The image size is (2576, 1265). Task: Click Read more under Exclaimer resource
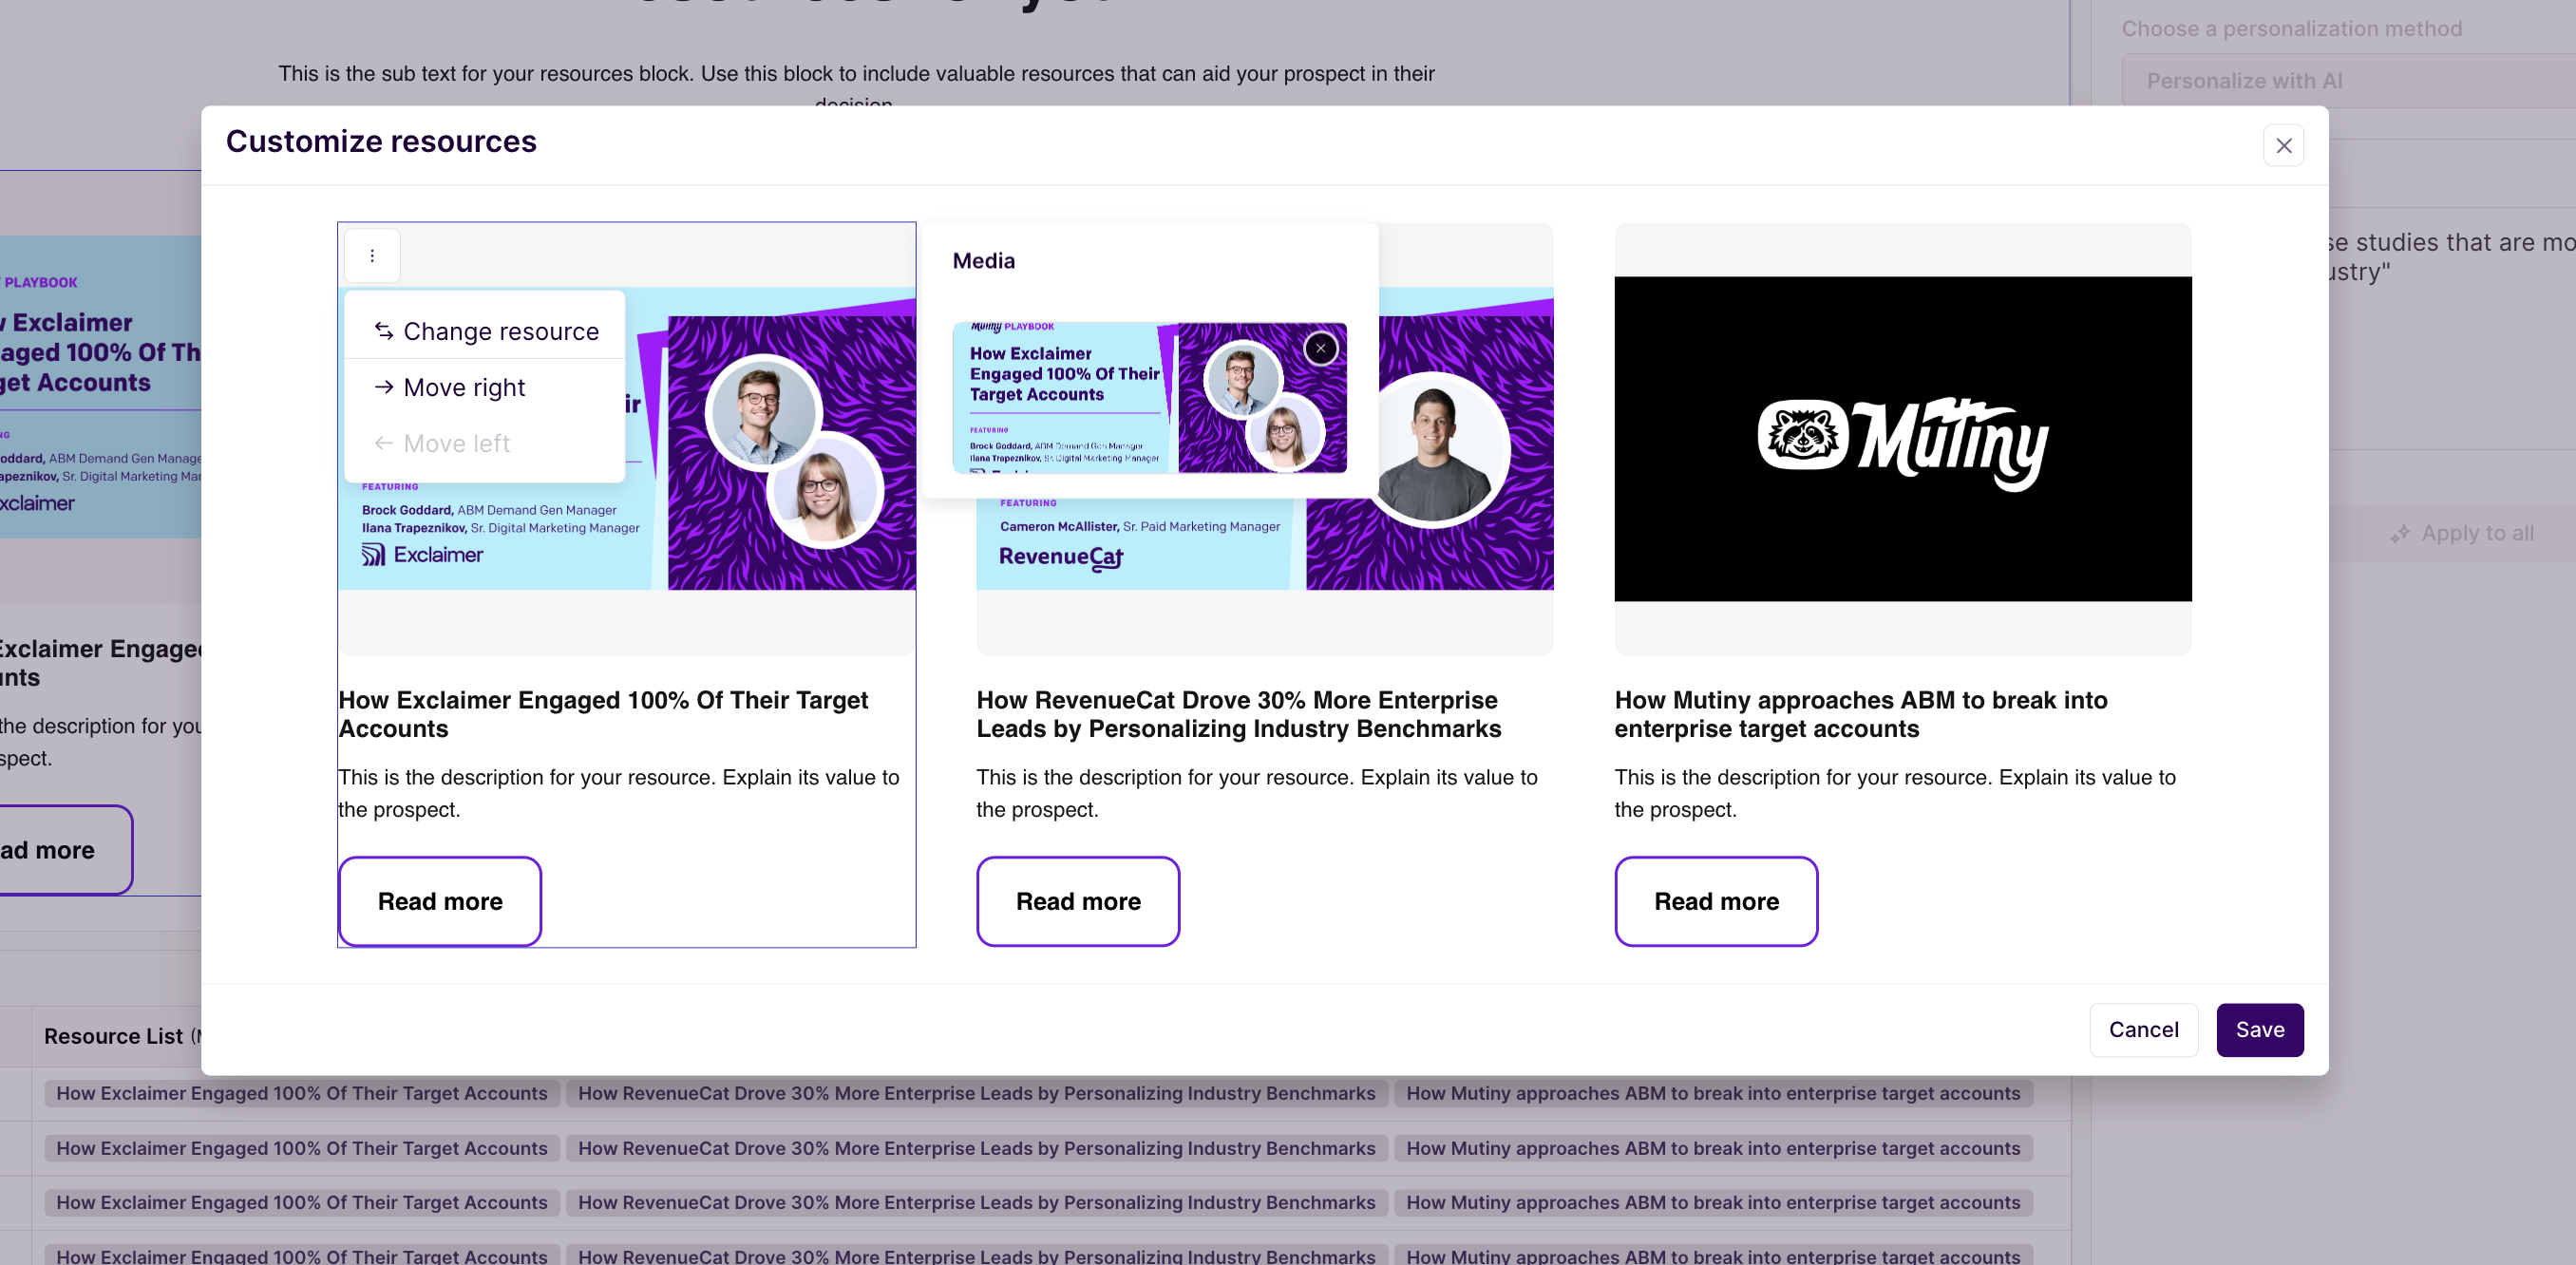click(x=440, y=901)
